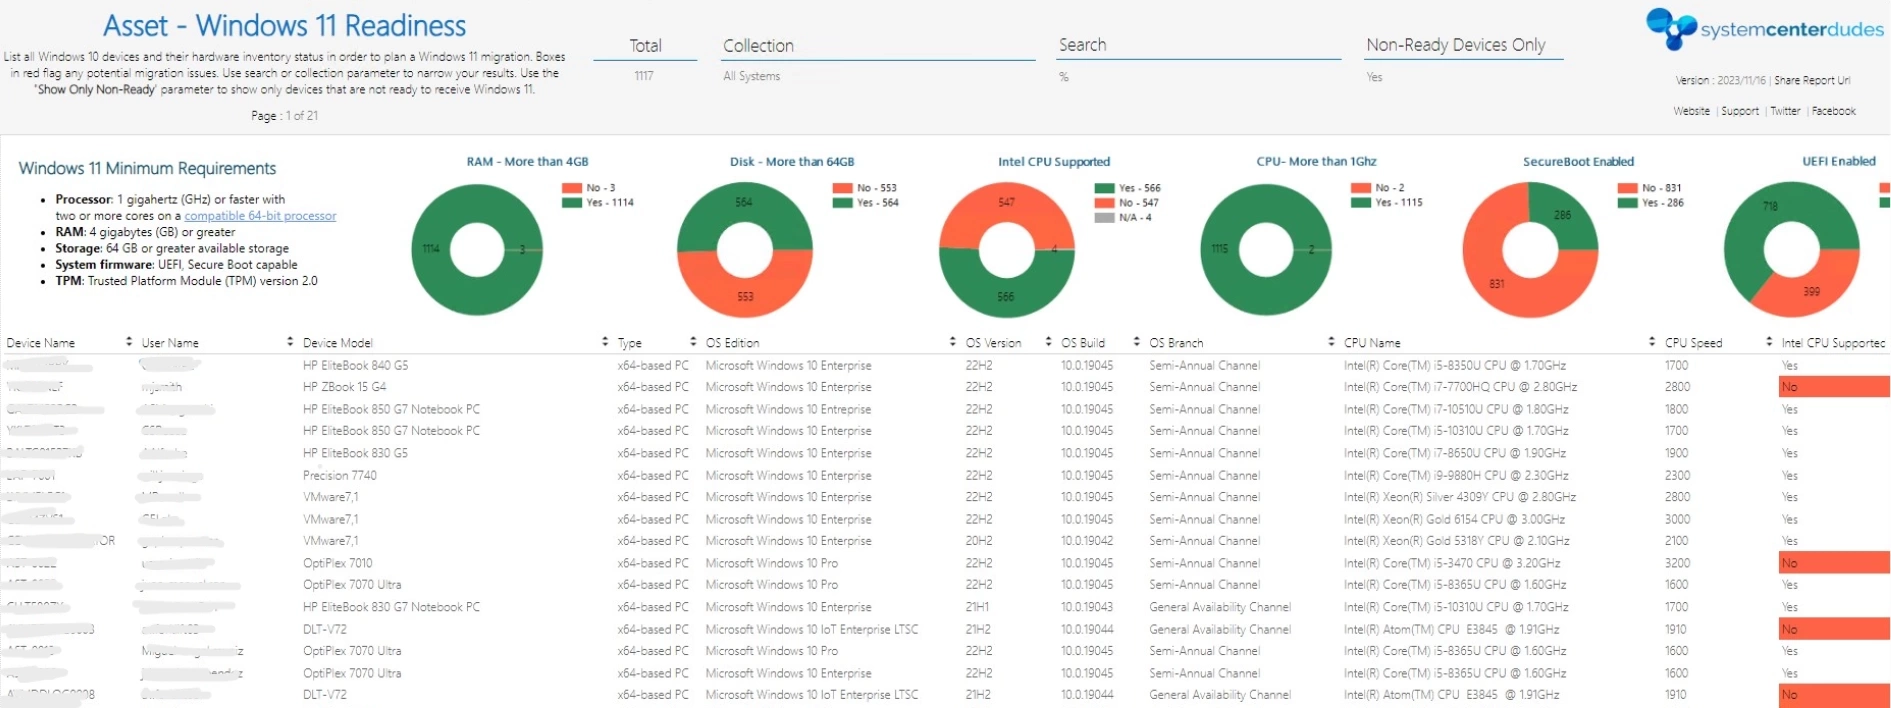Viewport: 1891px width, 708px height.
Task: Open the Support link
Action: (1739, 111)
